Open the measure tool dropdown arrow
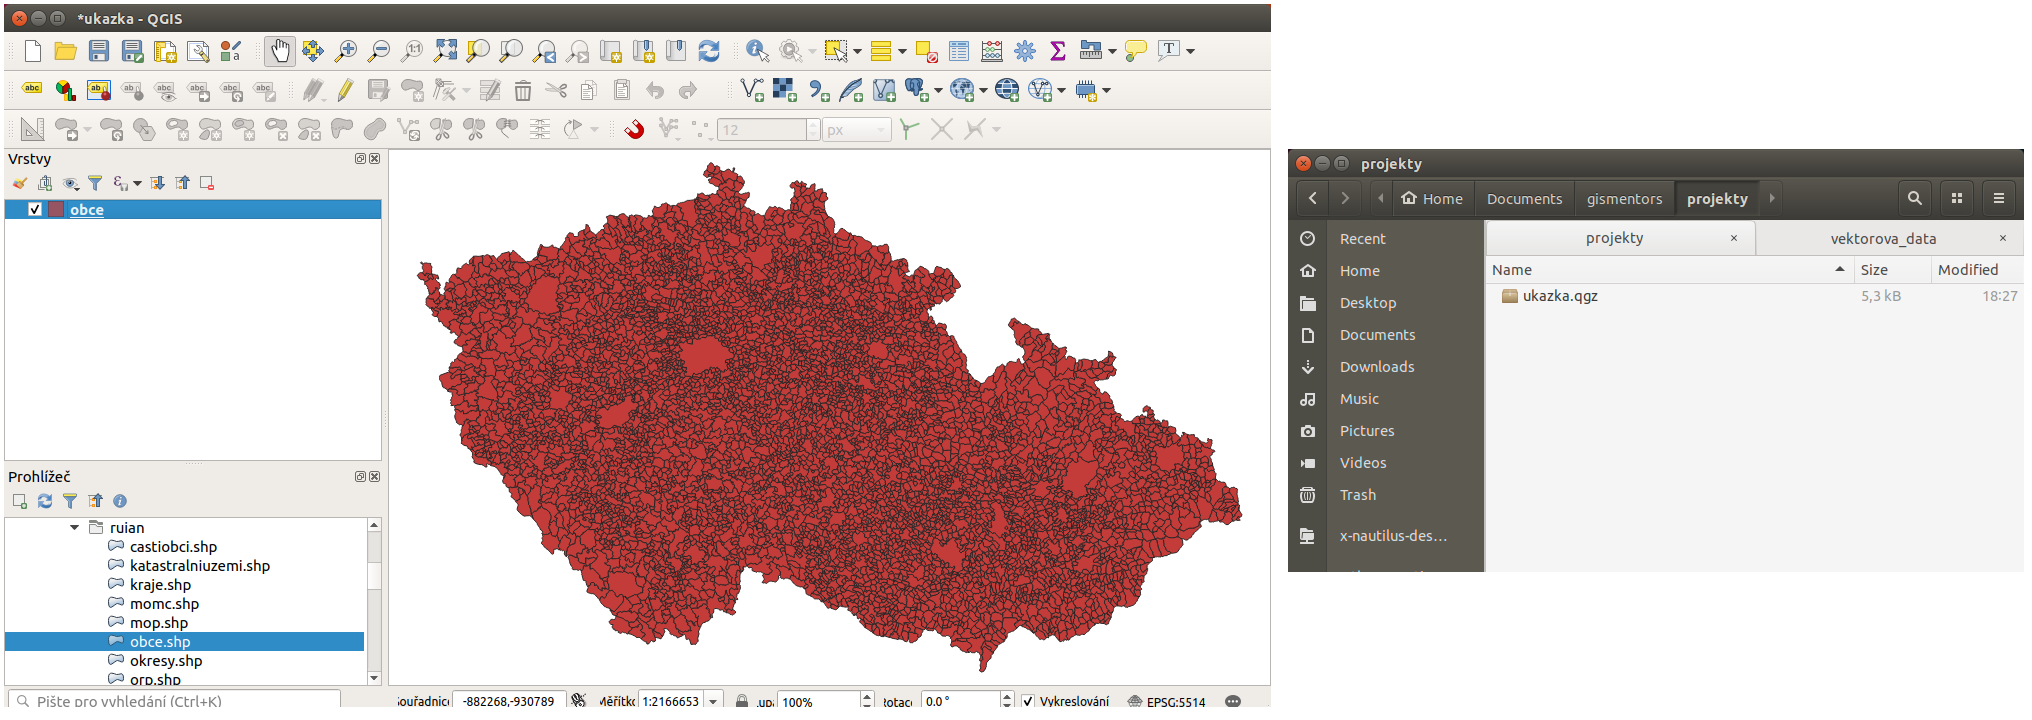 coord(1112,51)
